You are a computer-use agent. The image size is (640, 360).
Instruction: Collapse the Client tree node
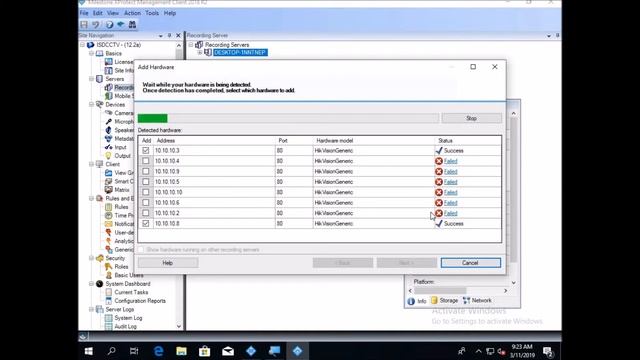pyautogui.click(x=92, y=164)
